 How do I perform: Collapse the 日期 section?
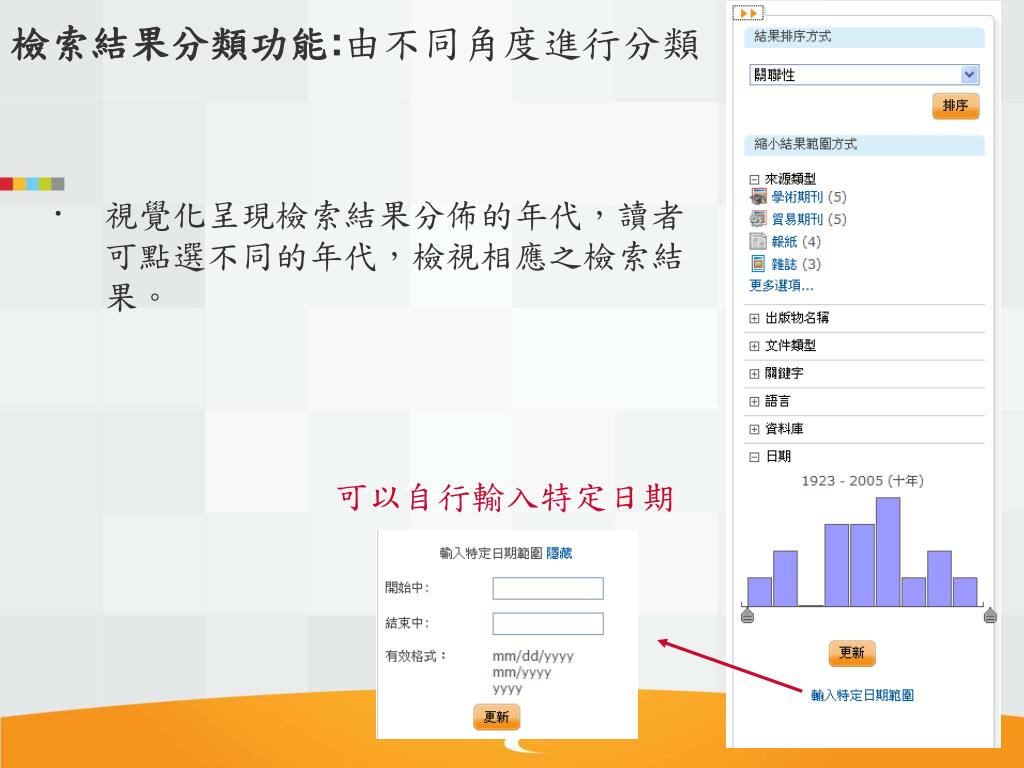point(754,457)
